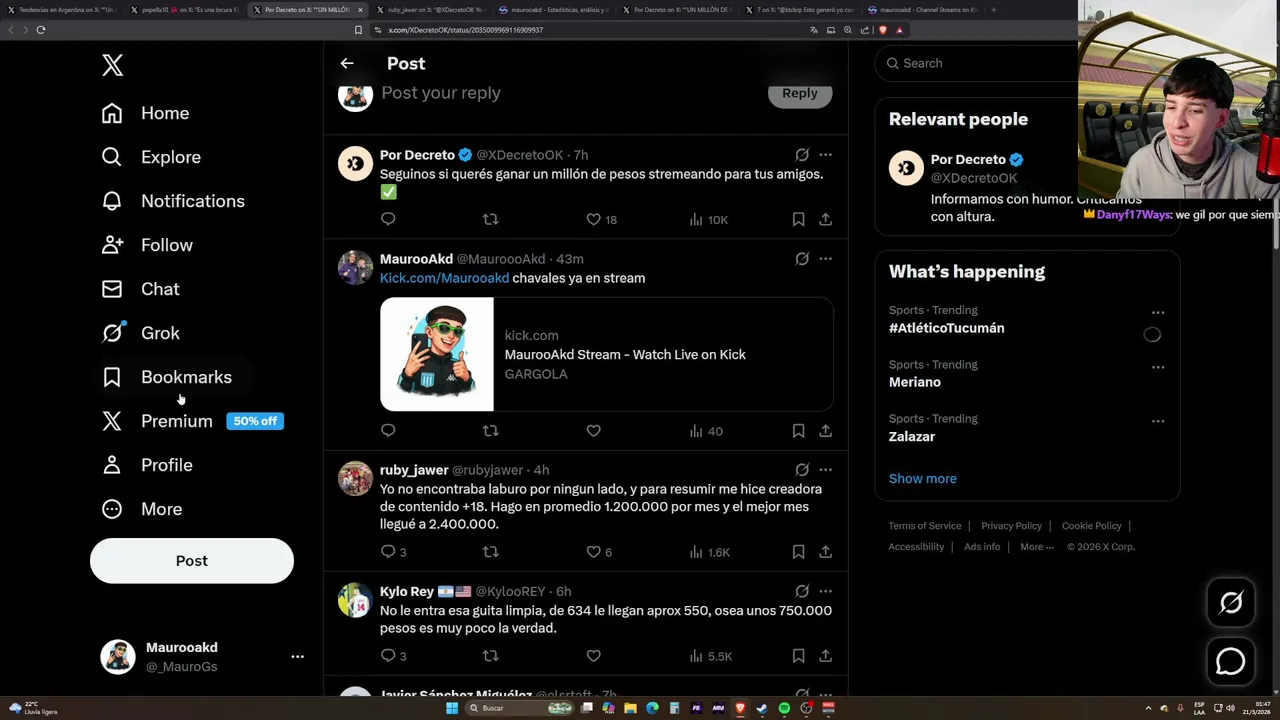Screen dimensions: 1280x720
Task: Click the X logo in sidebar
Action: (112, 66)
